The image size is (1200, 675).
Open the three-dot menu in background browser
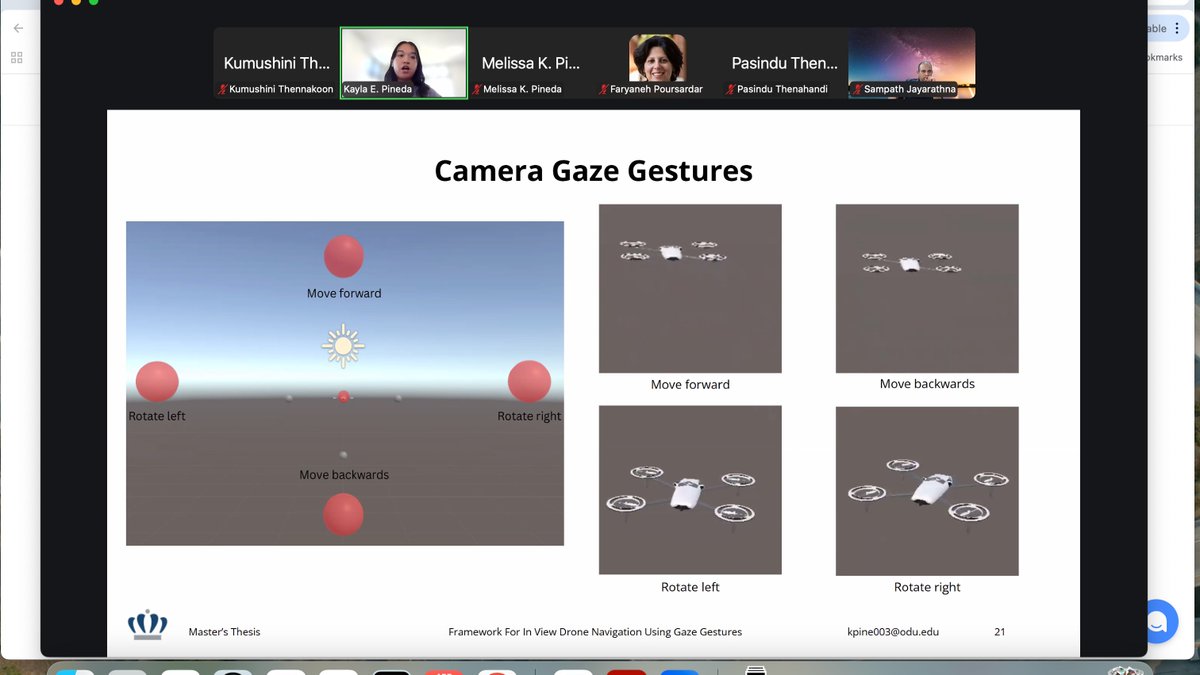(x=1178, y=29)
